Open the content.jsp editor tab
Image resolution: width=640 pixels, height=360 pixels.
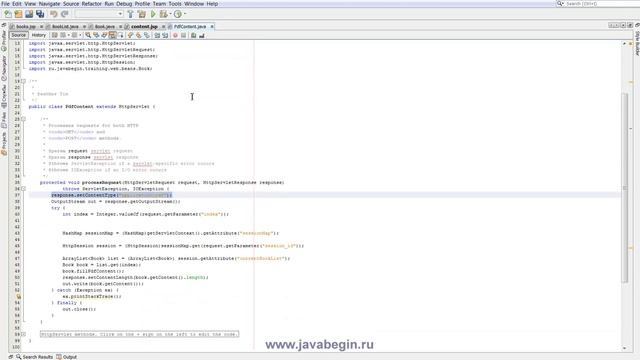click(x=144, y=27)
